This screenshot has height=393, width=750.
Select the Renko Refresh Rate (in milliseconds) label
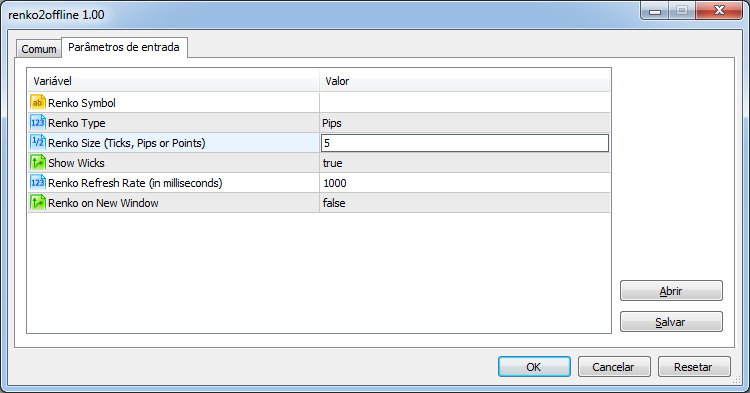135,183
